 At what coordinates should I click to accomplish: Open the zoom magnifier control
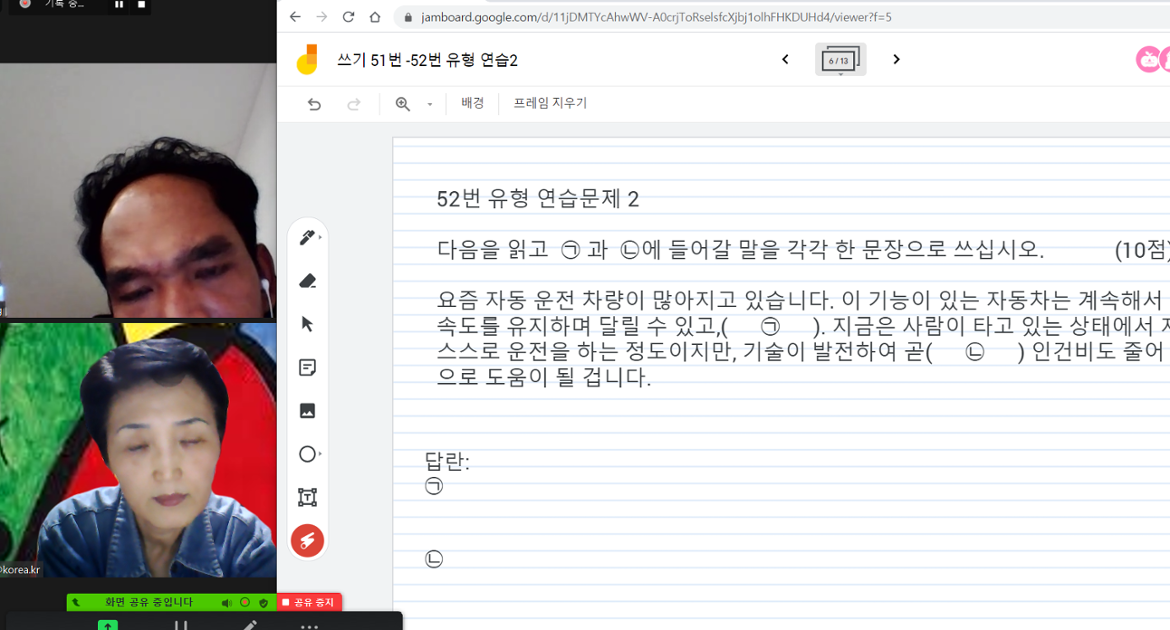tap(403, 104)
